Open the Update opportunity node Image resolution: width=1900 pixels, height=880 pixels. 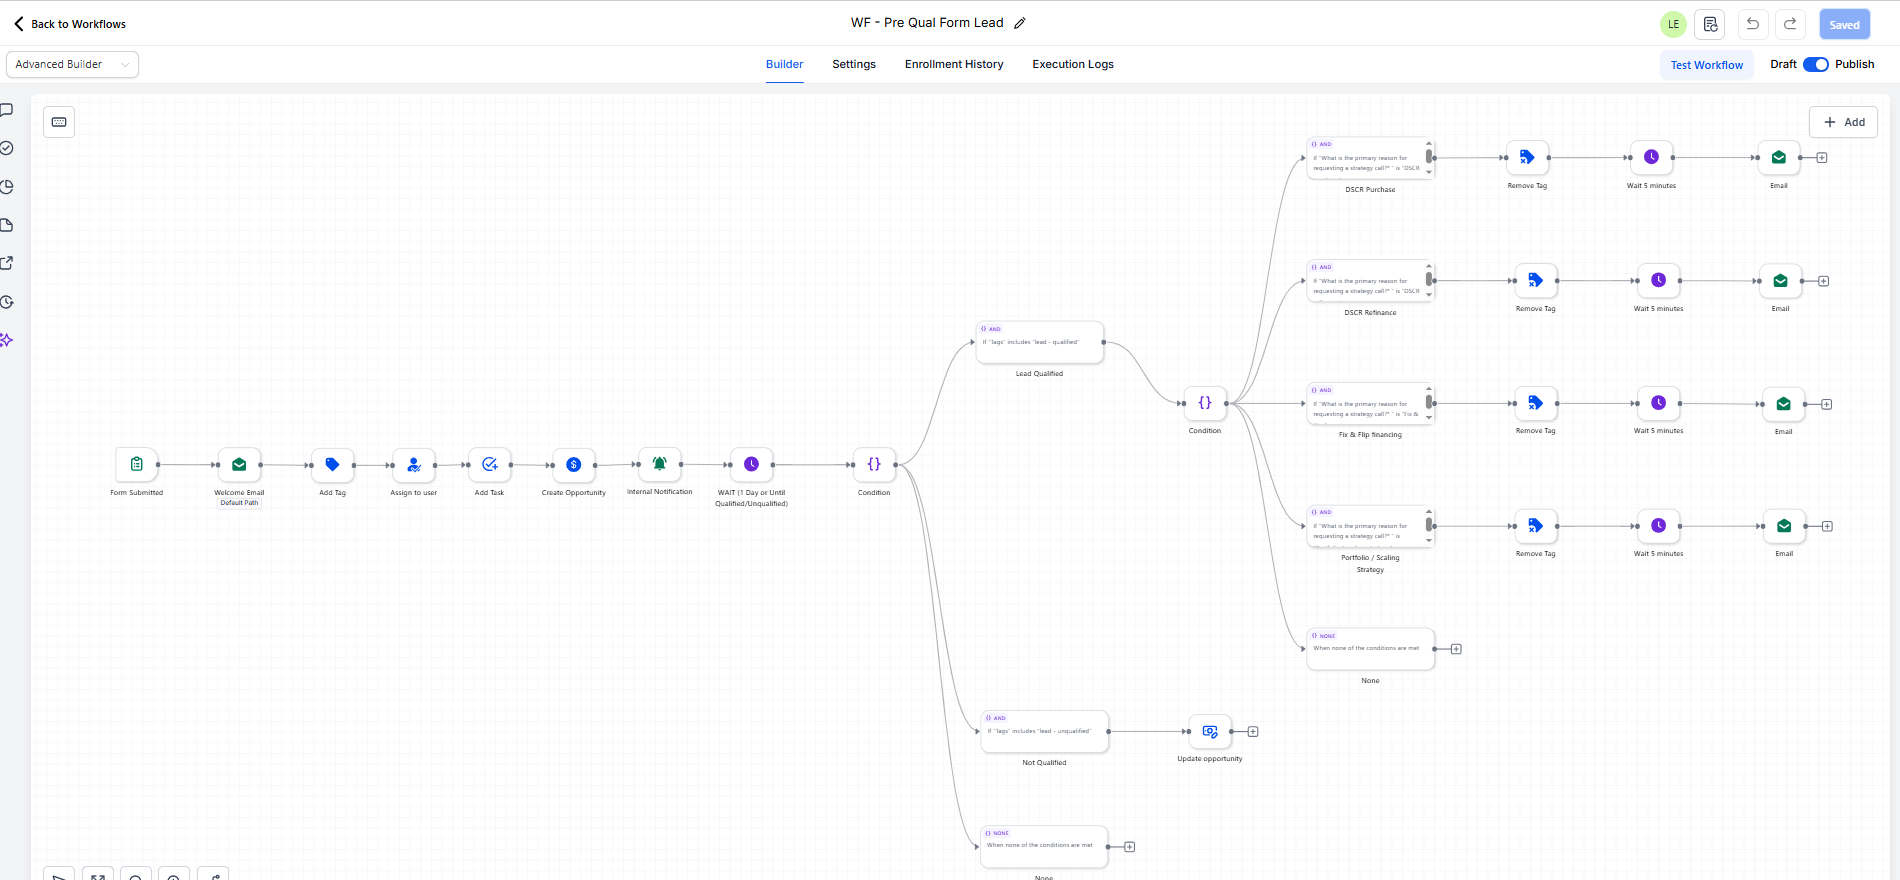tap(1210, 731)
